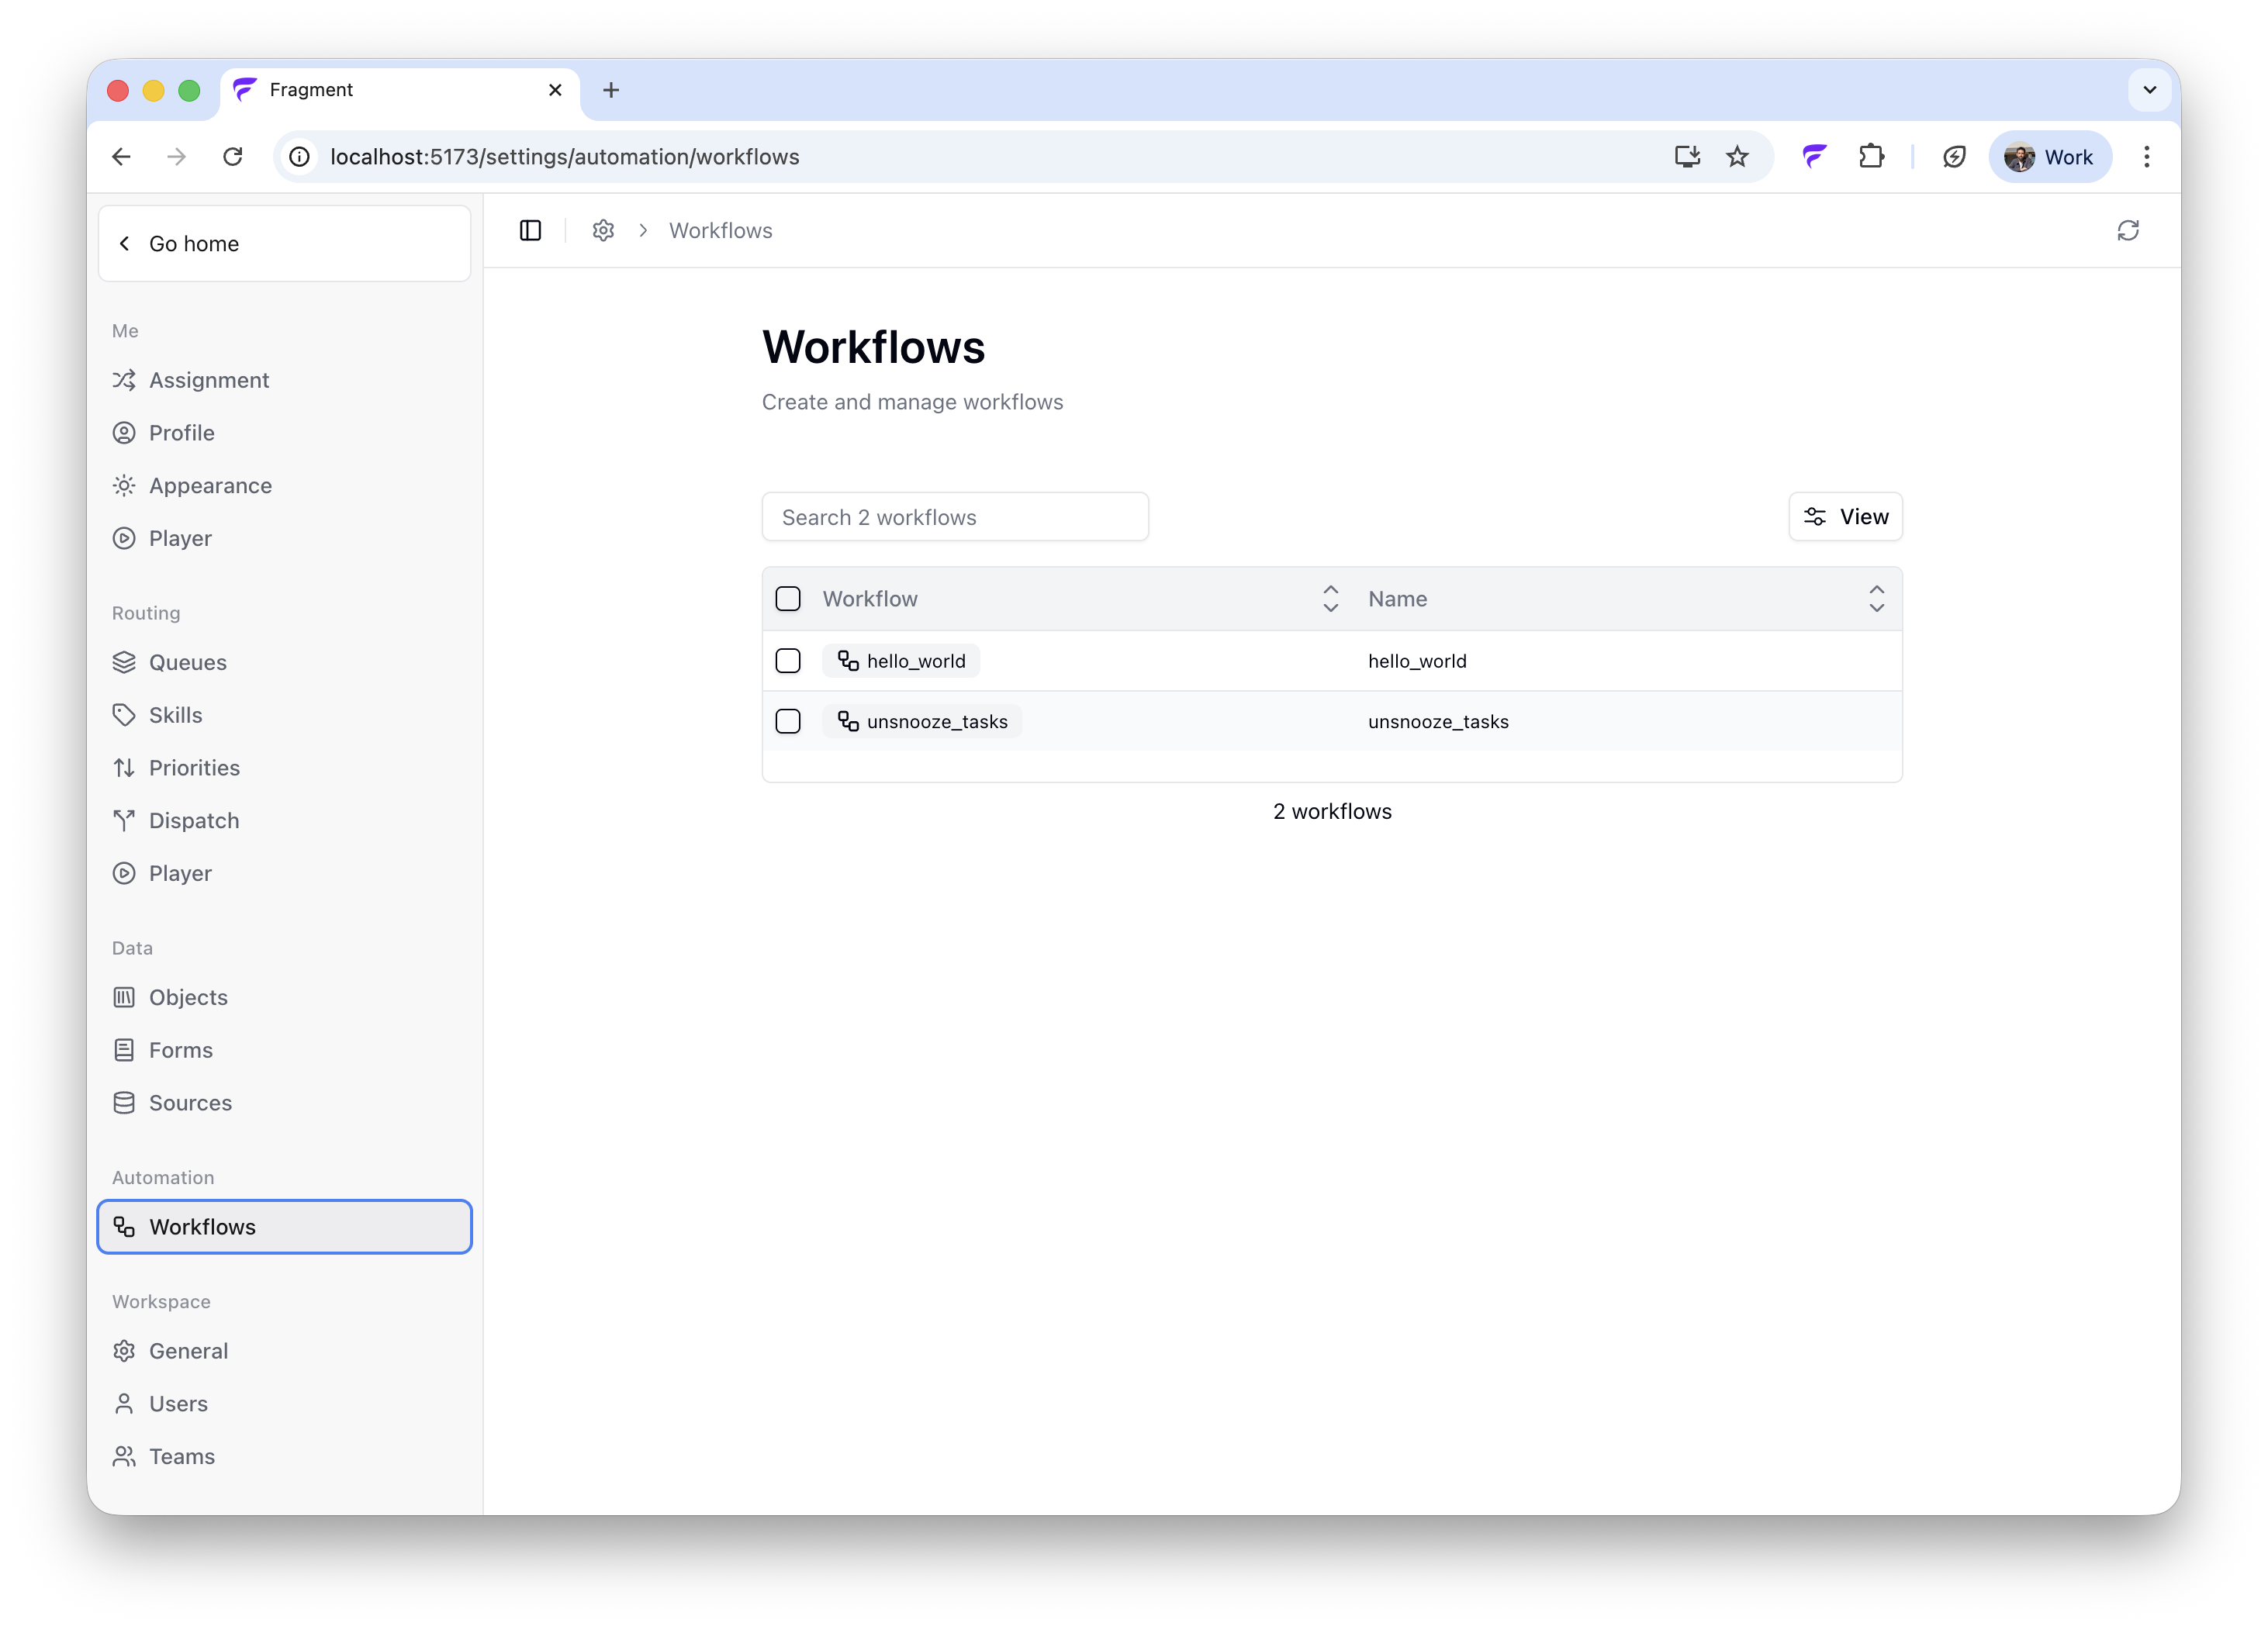Click the settings gear breadcrumb icon
The image size is (2268, 1630).
603,231
